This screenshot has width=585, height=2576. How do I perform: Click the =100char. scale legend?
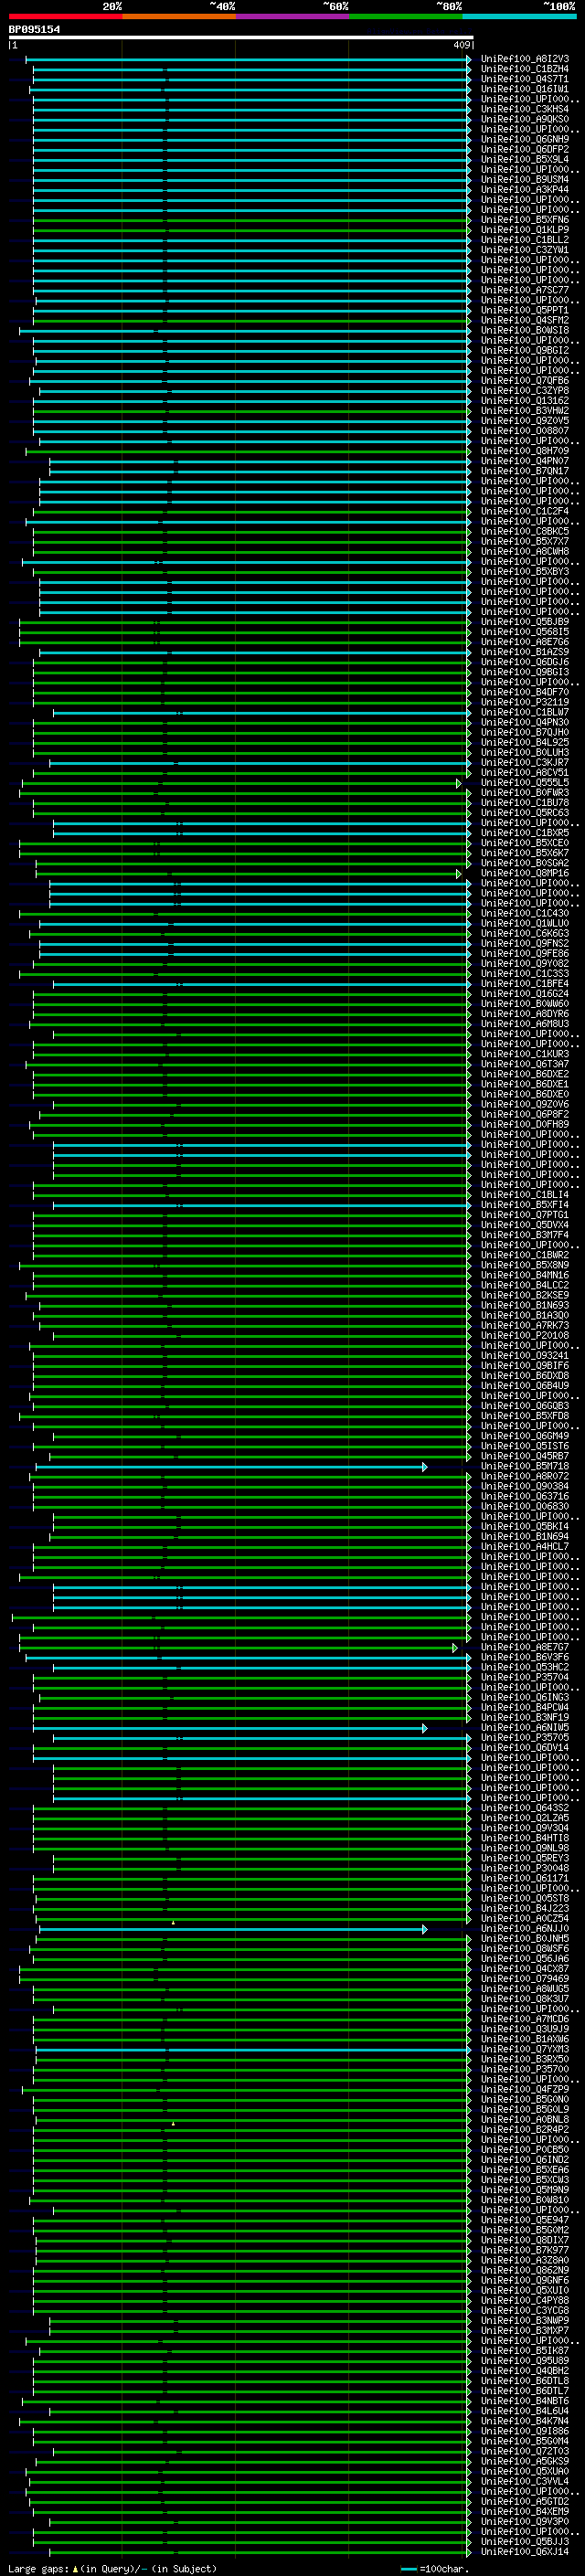[434, 2569]
